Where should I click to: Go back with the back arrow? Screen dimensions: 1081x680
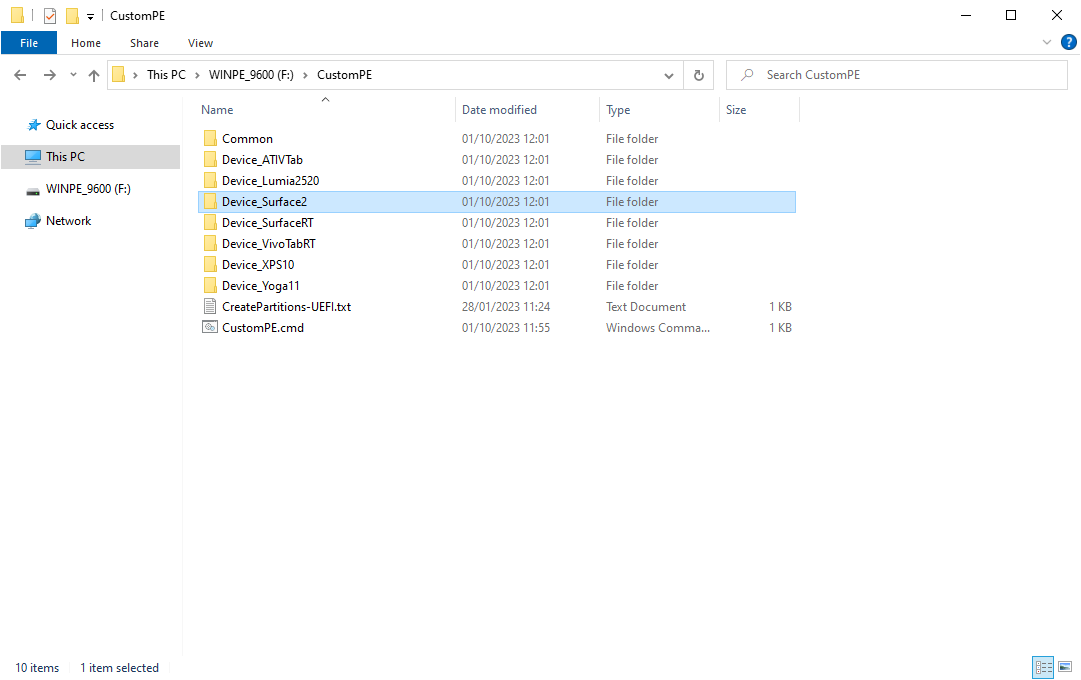[20, 75]
